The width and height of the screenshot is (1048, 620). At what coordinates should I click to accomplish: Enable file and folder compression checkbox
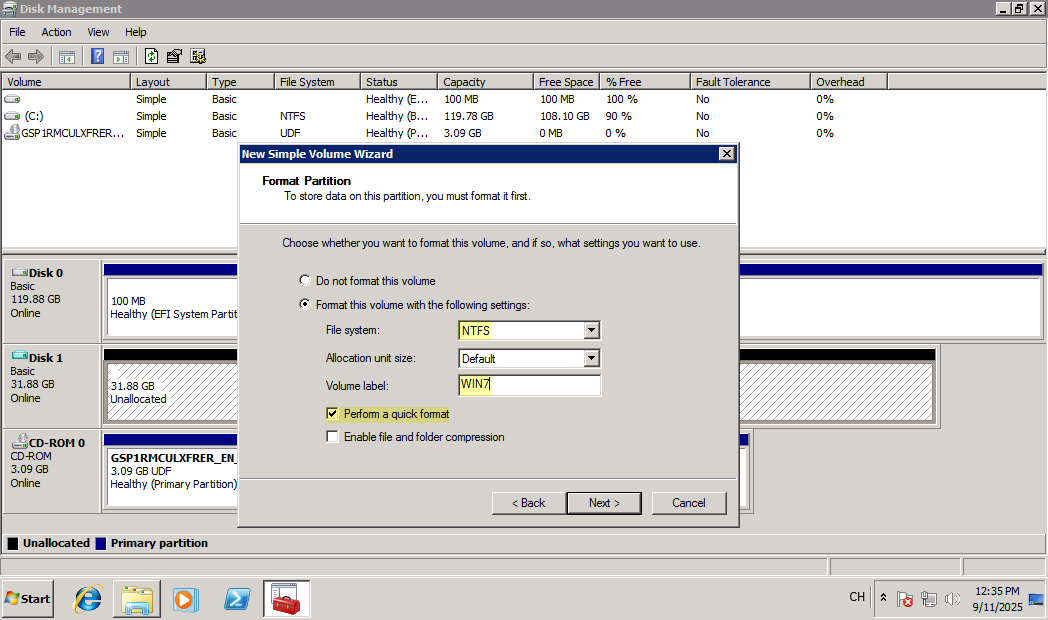(333, 437)
